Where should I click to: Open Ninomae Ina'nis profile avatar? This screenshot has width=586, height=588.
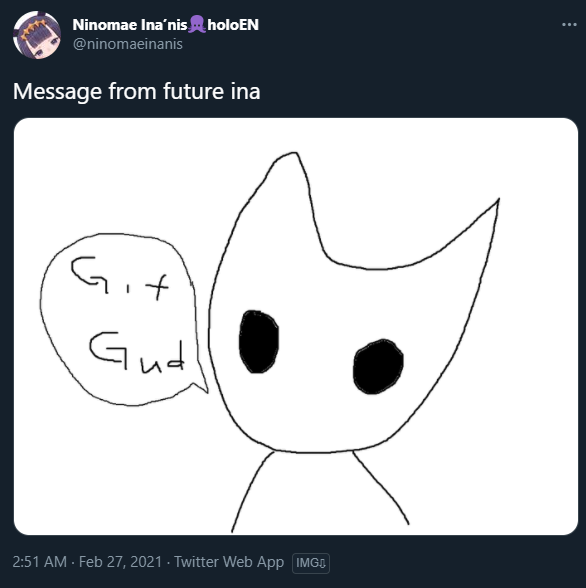pos(37,35)
